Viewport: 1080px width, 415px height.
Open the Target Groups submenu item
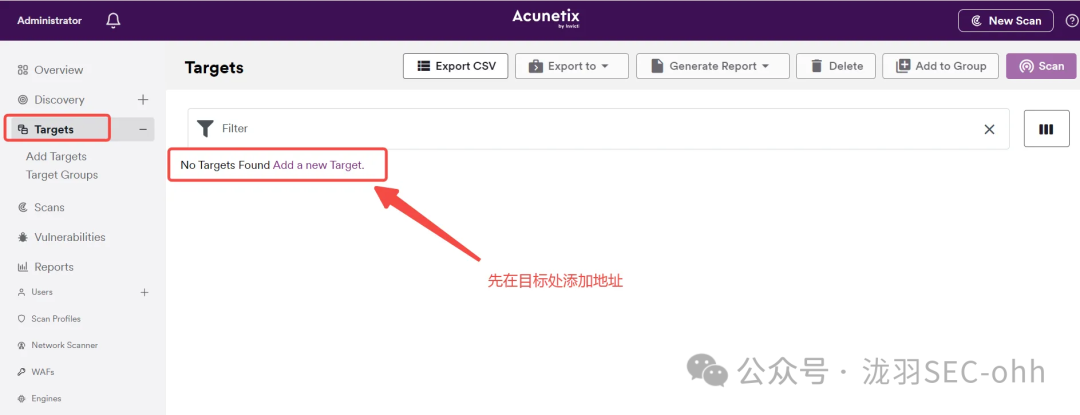(62, 175)
